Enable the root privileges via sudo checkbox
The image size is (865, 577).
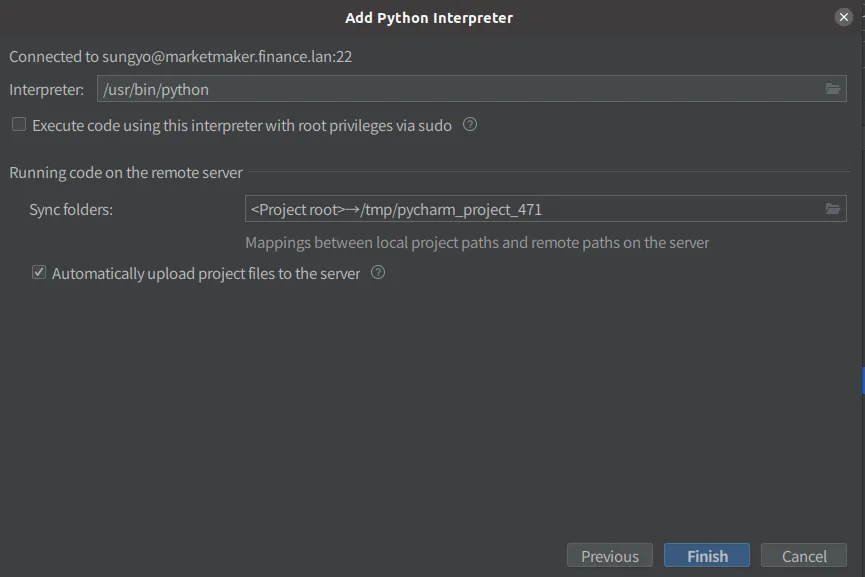click(x=19, y=125)
